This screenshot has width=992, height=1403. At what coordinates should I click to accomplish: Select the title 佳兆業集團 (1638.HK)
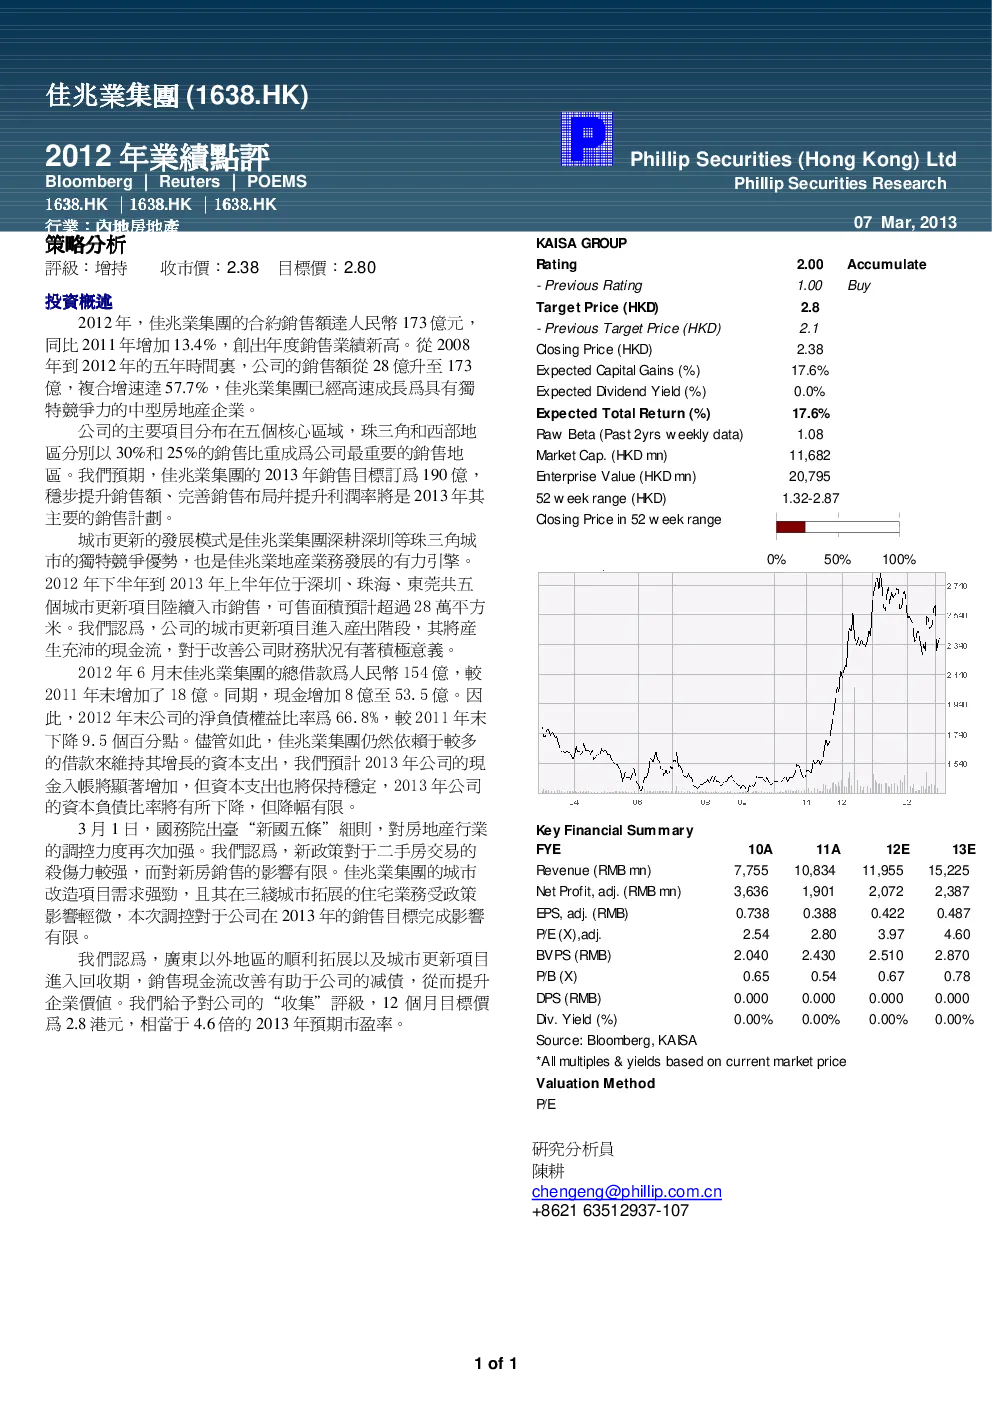(177, 95)
